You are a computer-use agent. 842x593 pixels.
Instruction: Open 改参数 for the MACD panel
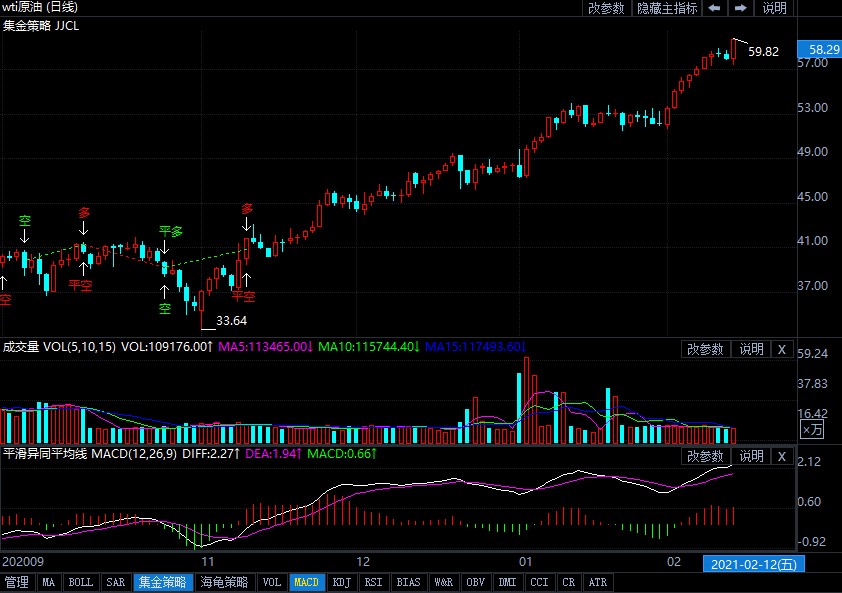(x=706, y=456)
